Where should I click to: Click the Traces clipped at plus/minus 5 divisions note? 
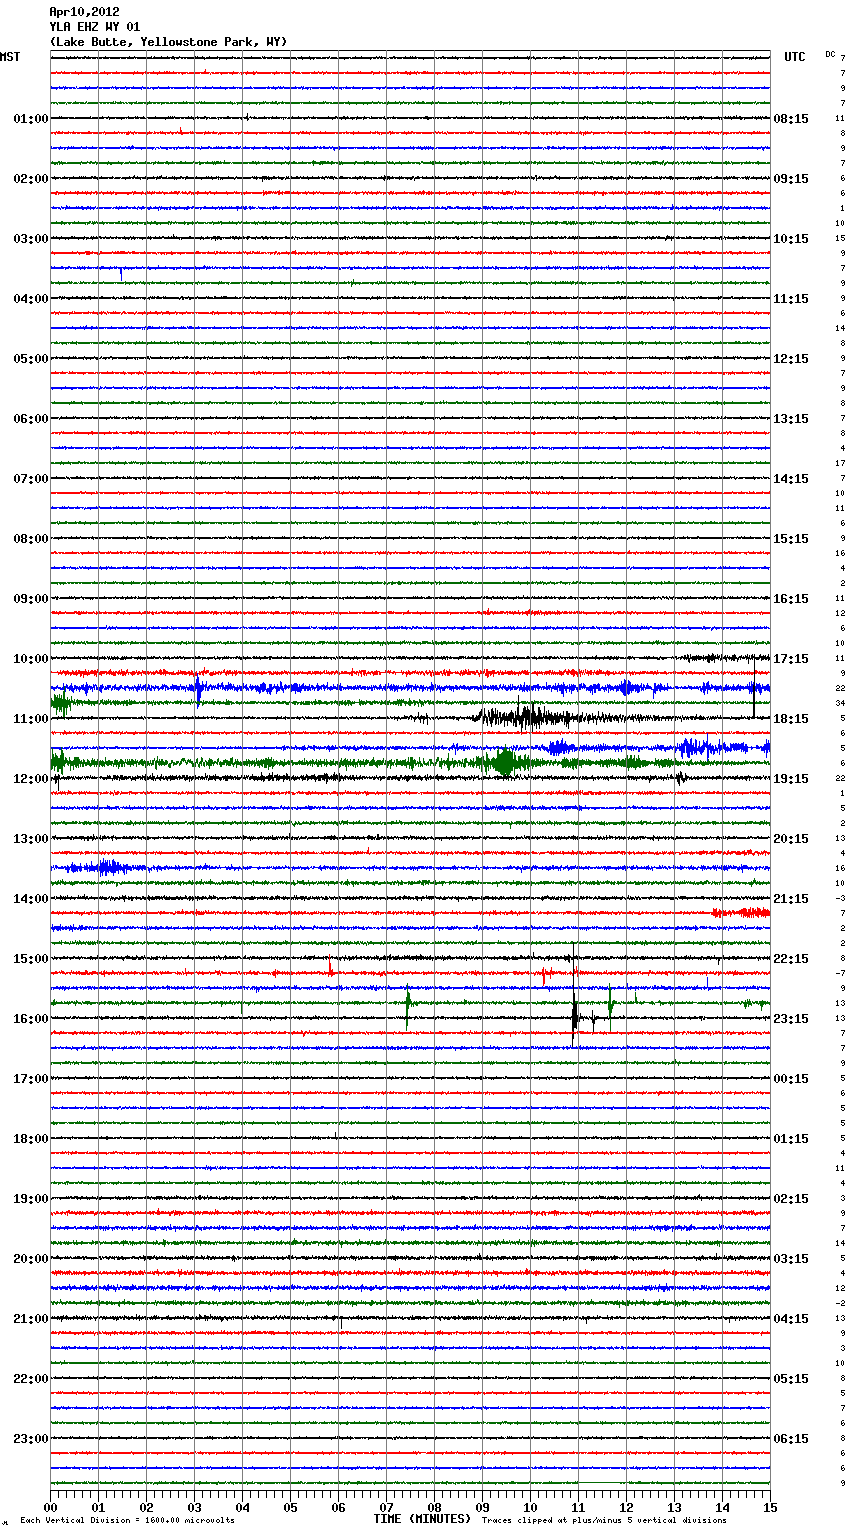604,1521
